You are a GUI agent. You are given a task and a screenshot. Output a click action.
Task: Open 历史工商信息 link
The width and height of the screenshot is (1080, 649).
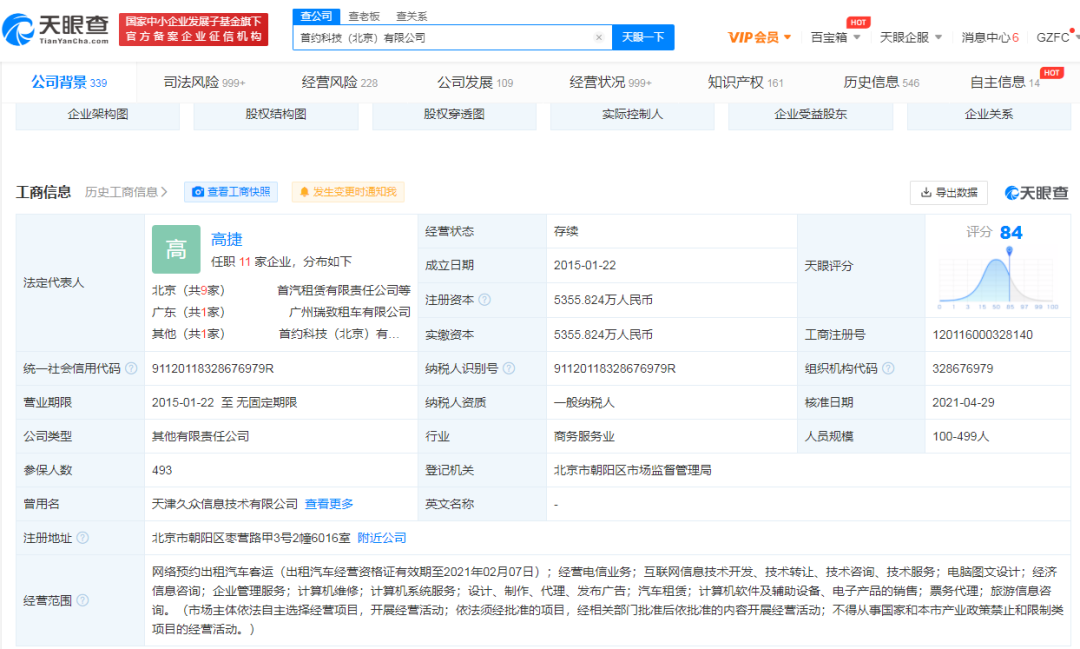pyautogui.click(x=126, y=192)
